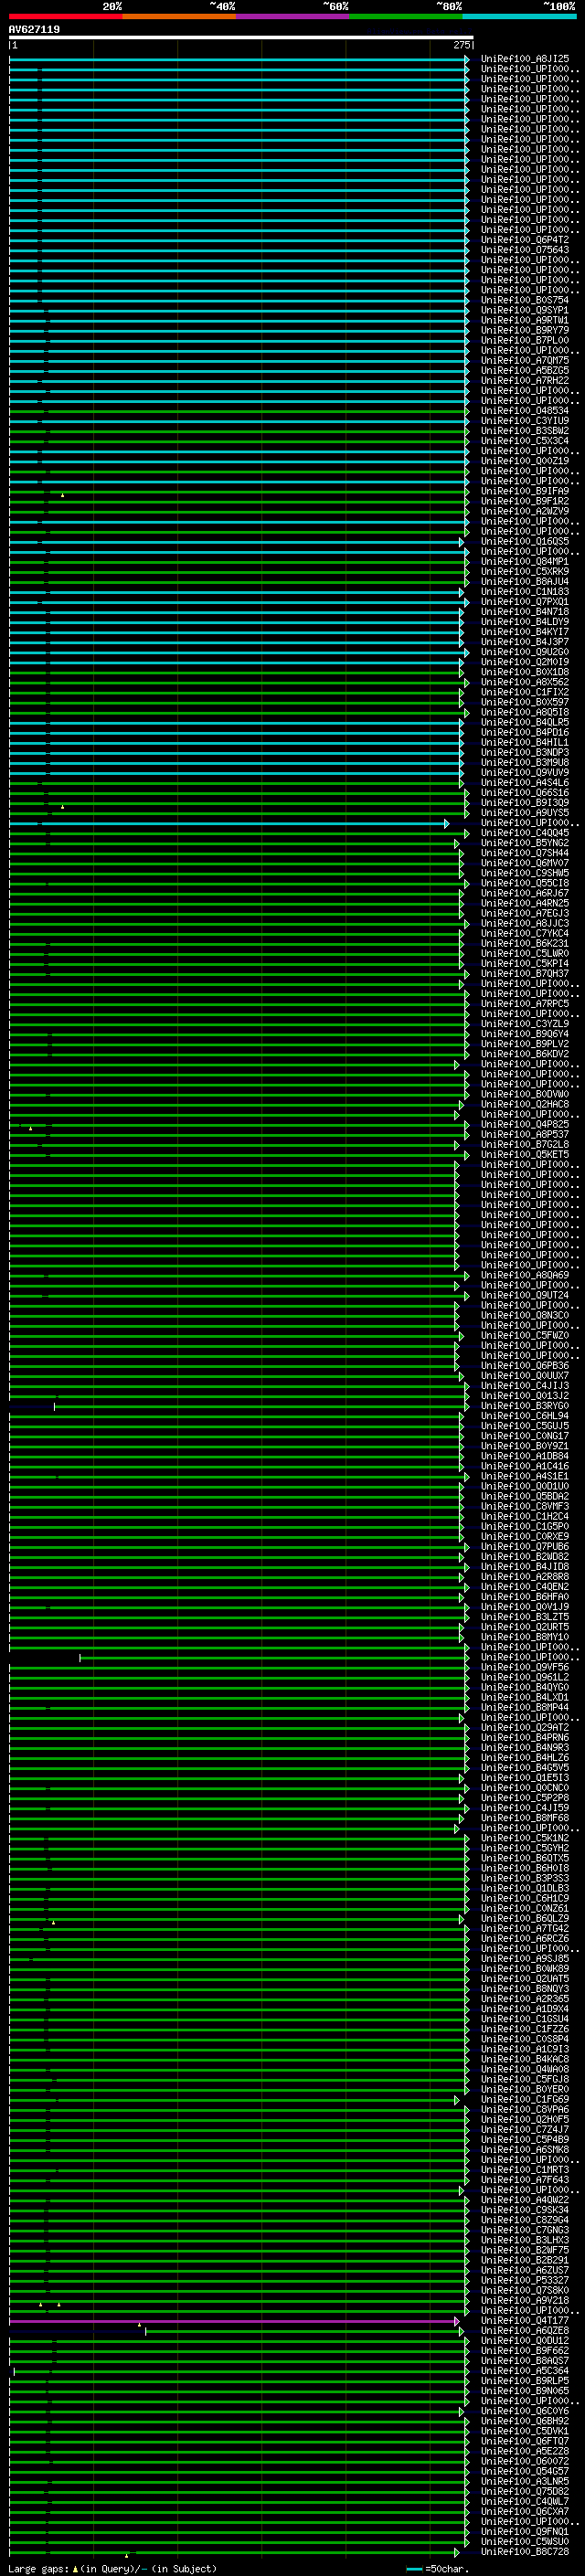Viewport: 585px width, 2576px height.
Task: Click the red 20% identity legend bar
Action: click(x=66, y=16)
